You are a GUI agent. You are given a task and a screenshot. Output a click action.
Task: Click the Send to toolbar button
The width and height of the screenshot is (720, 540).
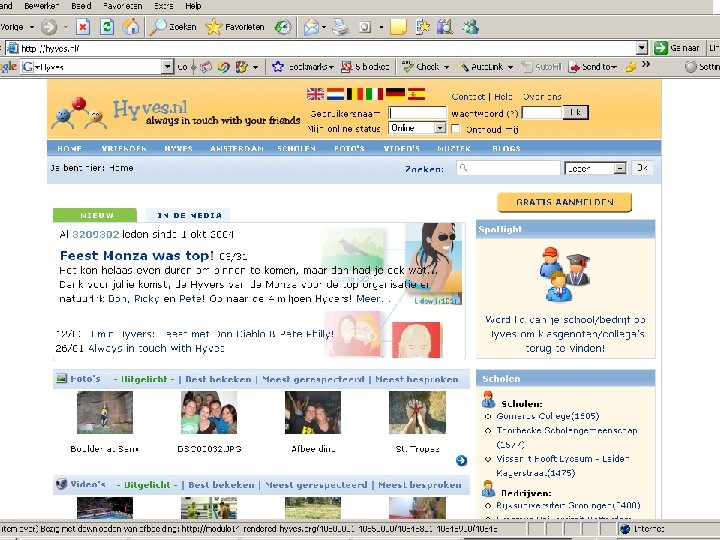coord(592,67)
